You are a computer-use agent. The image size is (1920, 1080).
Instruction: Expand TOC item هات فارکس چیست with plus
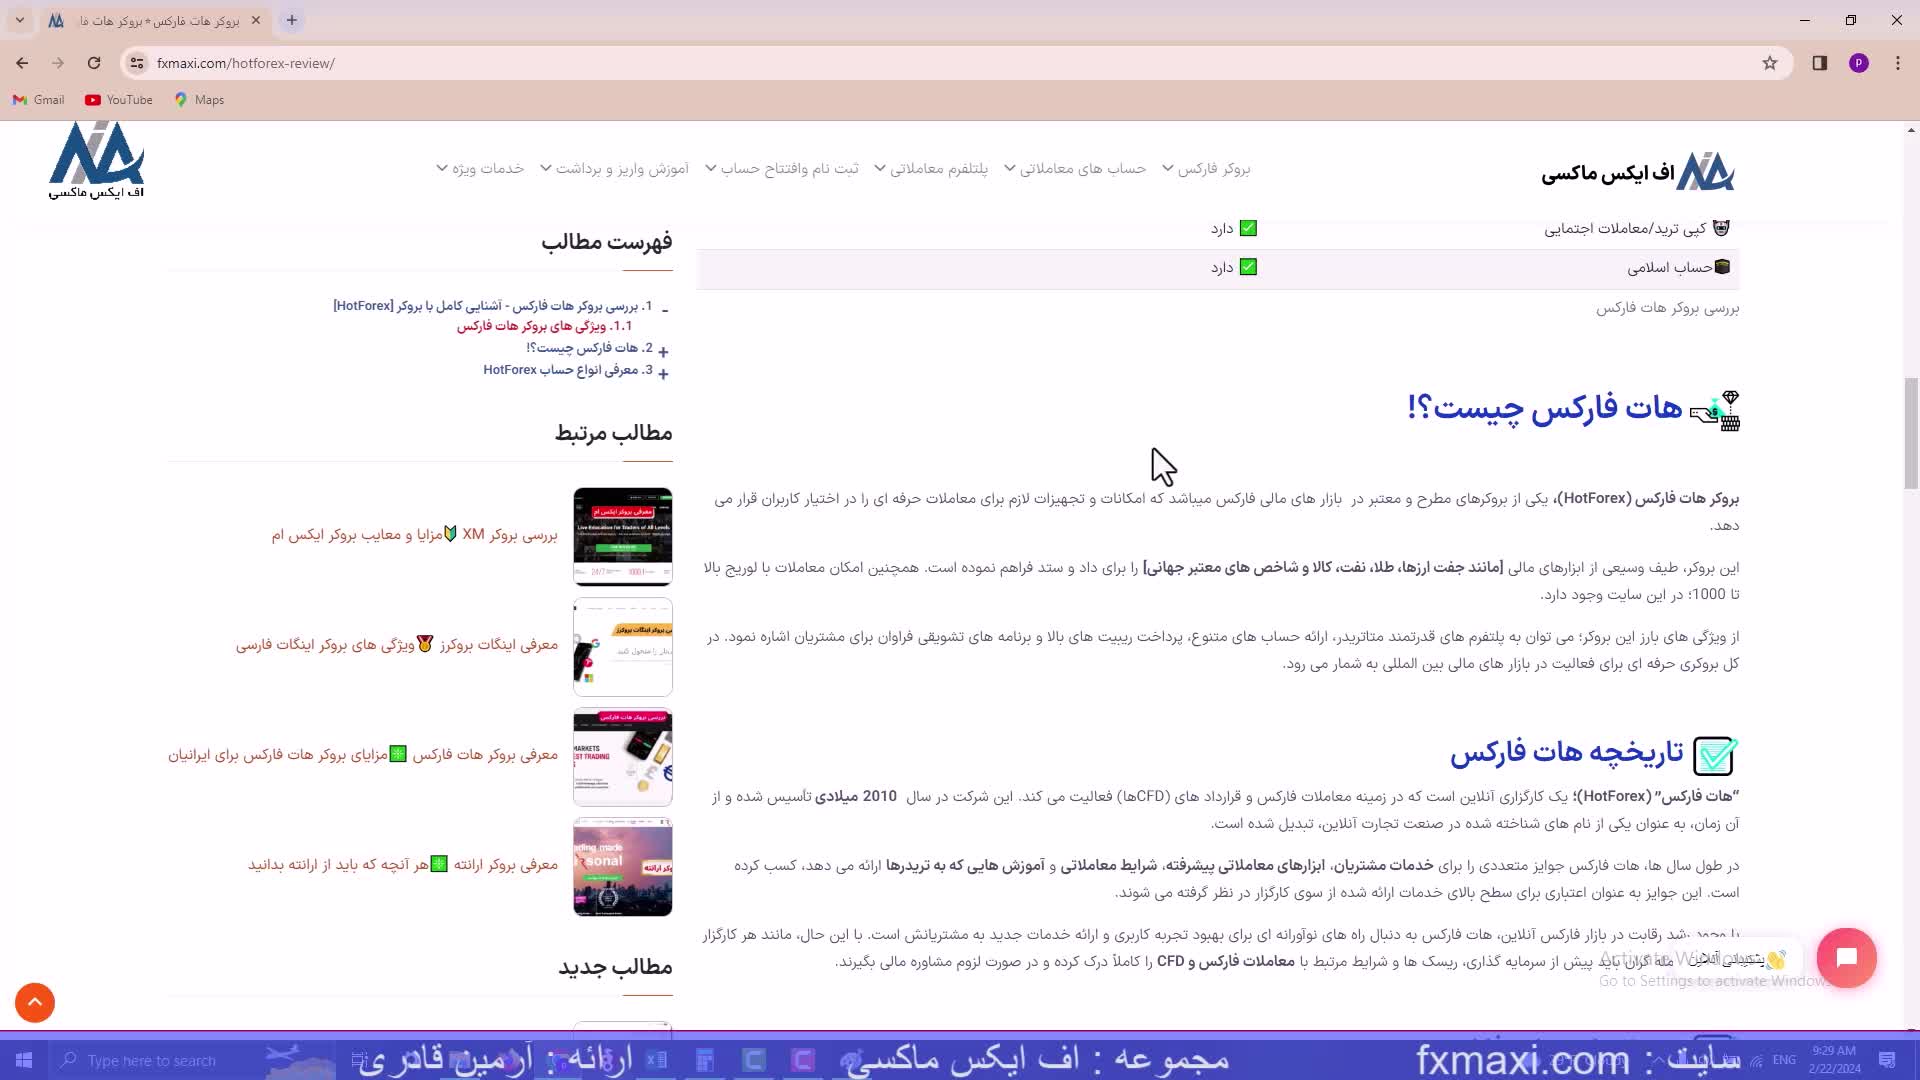(x=663, y=350)
